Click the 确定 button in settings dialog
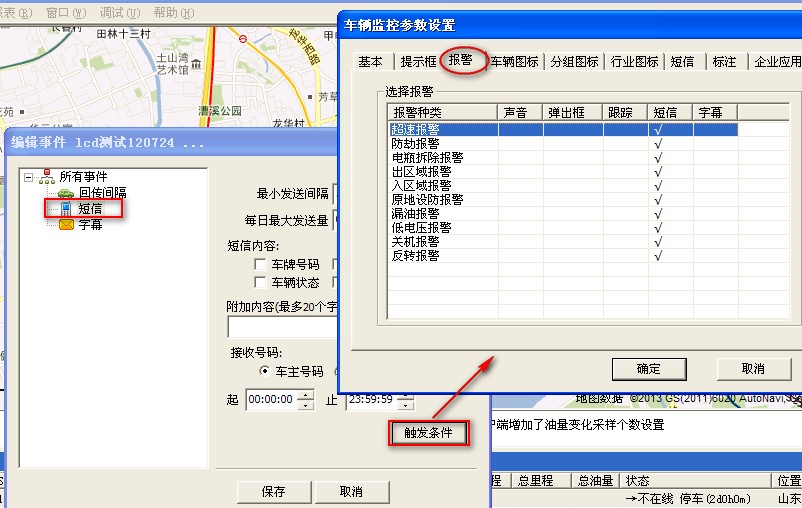 click(648, 368)
